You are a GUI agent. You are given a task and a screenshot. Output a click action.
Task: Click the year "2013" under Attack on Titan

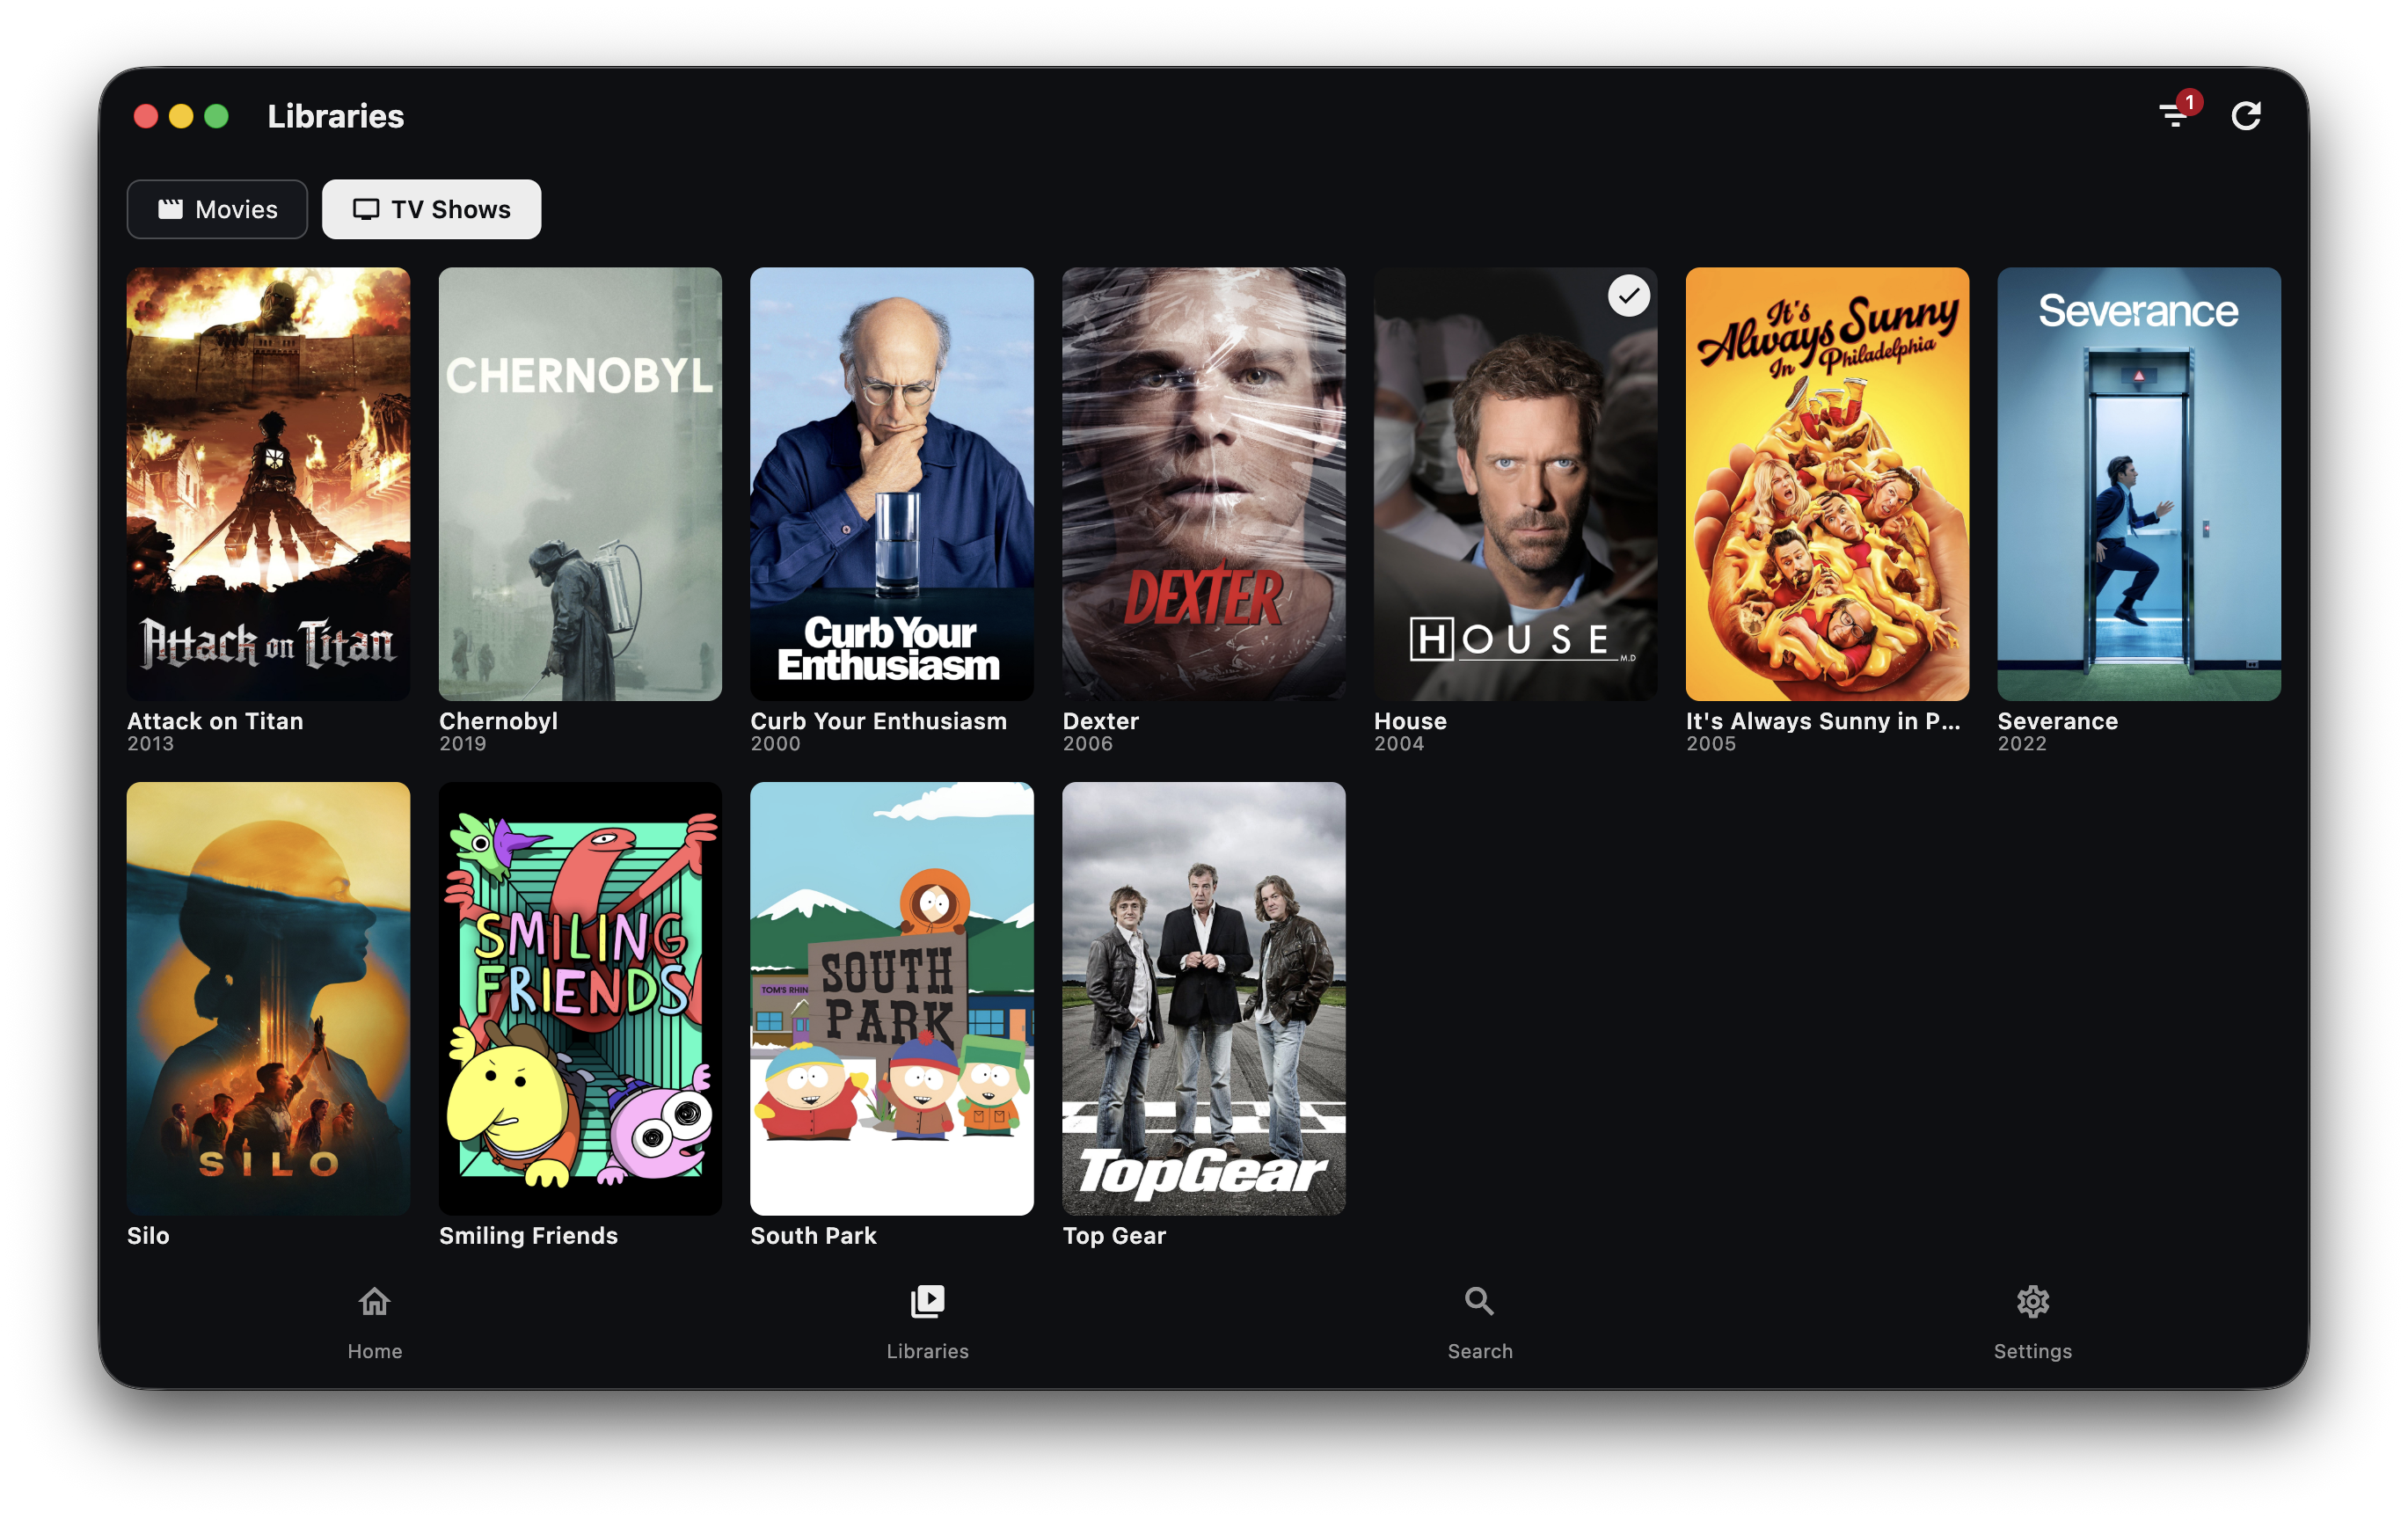click(150, 744)
